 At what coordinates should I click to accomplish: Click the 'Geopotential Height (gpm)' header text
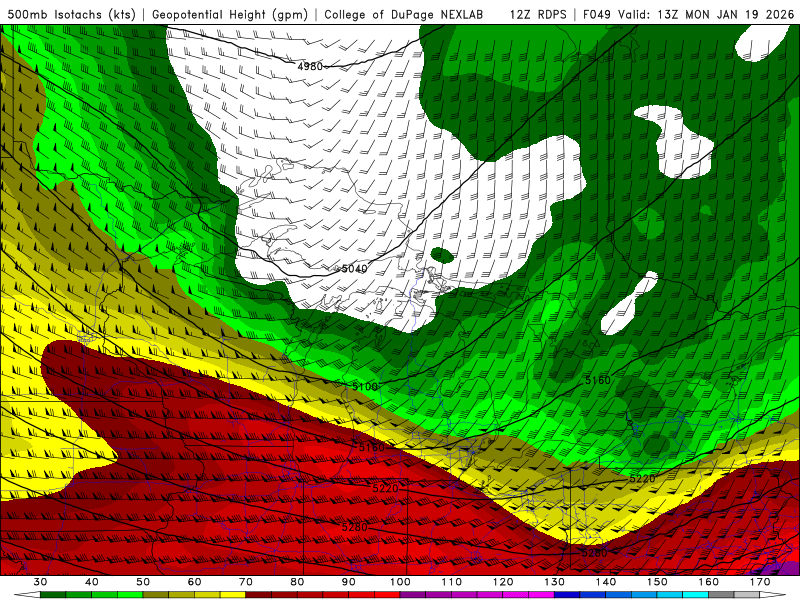(230, 14)
